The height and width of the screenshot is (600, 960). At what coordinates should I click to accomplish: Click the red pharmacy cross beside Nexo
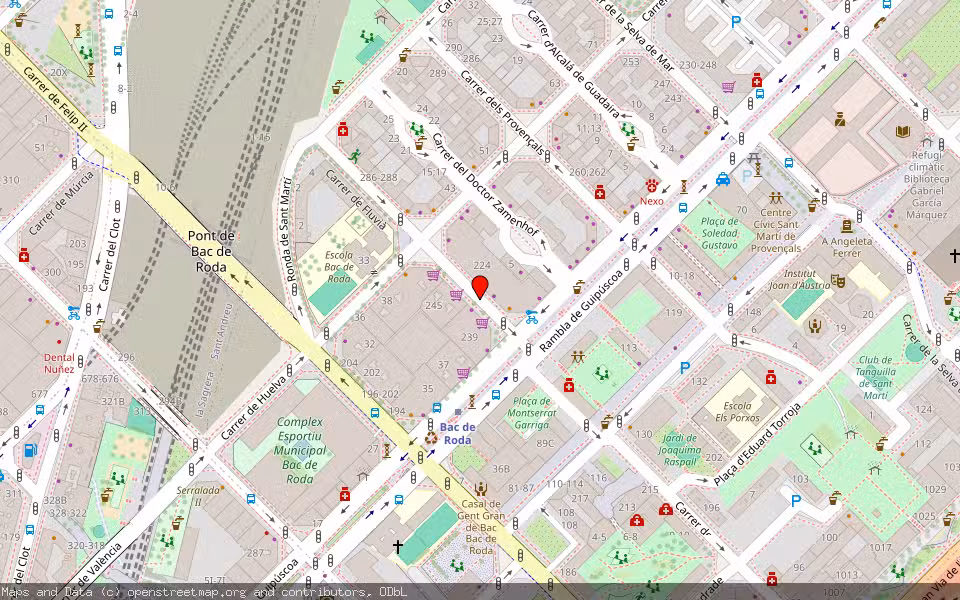tap(653, 187)
